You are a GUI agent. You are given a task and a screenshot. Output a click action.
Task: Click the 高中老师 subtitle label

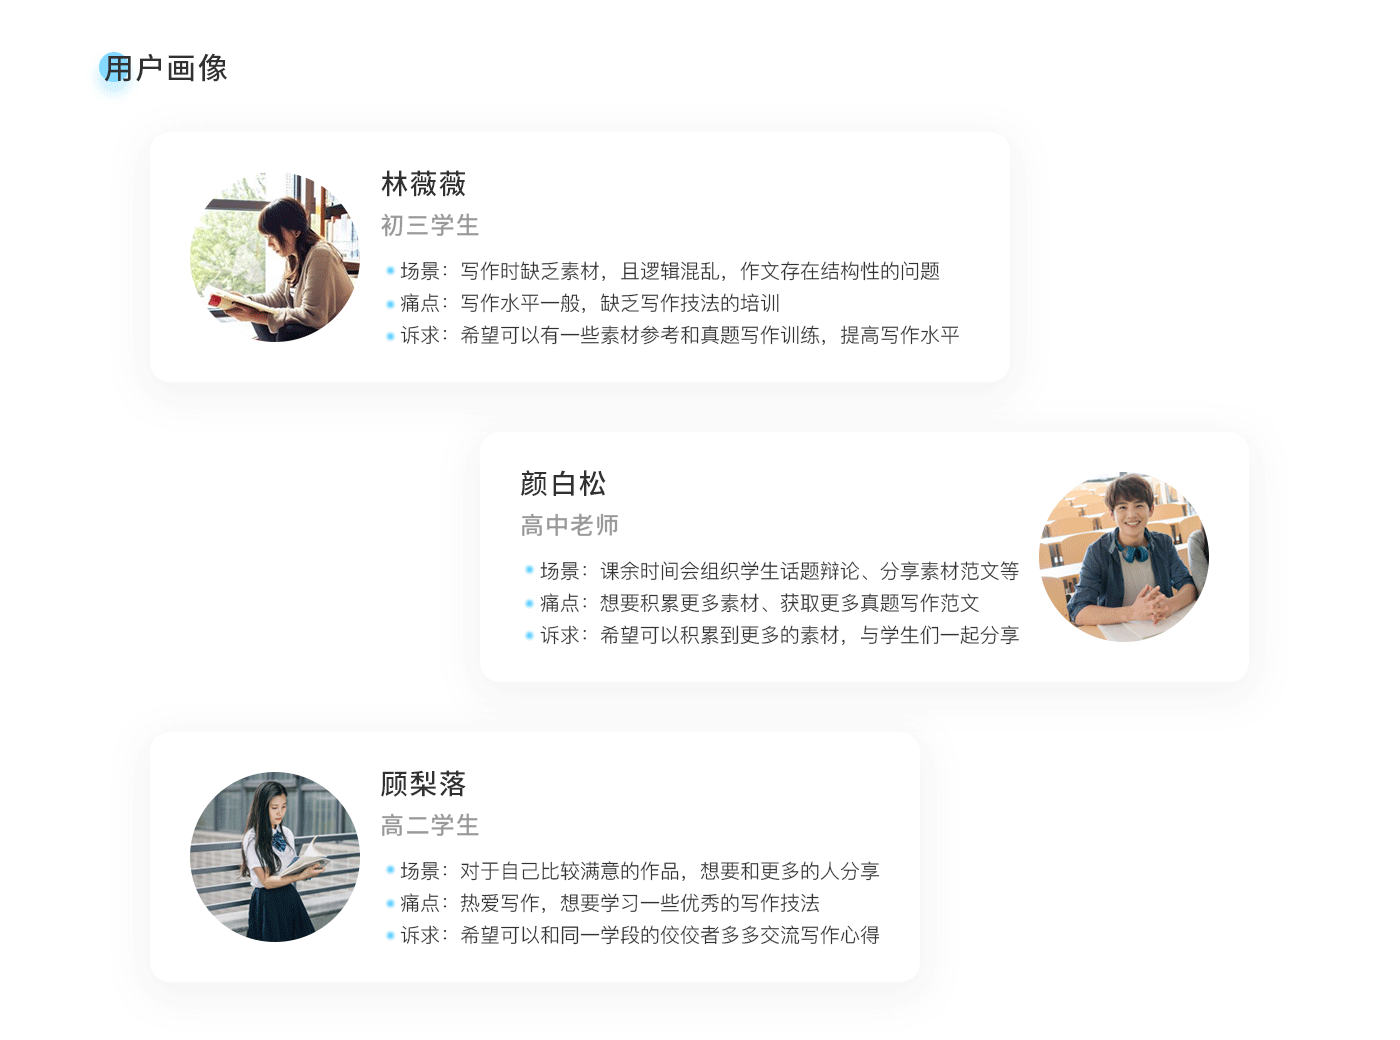click(x=570, y=526)
